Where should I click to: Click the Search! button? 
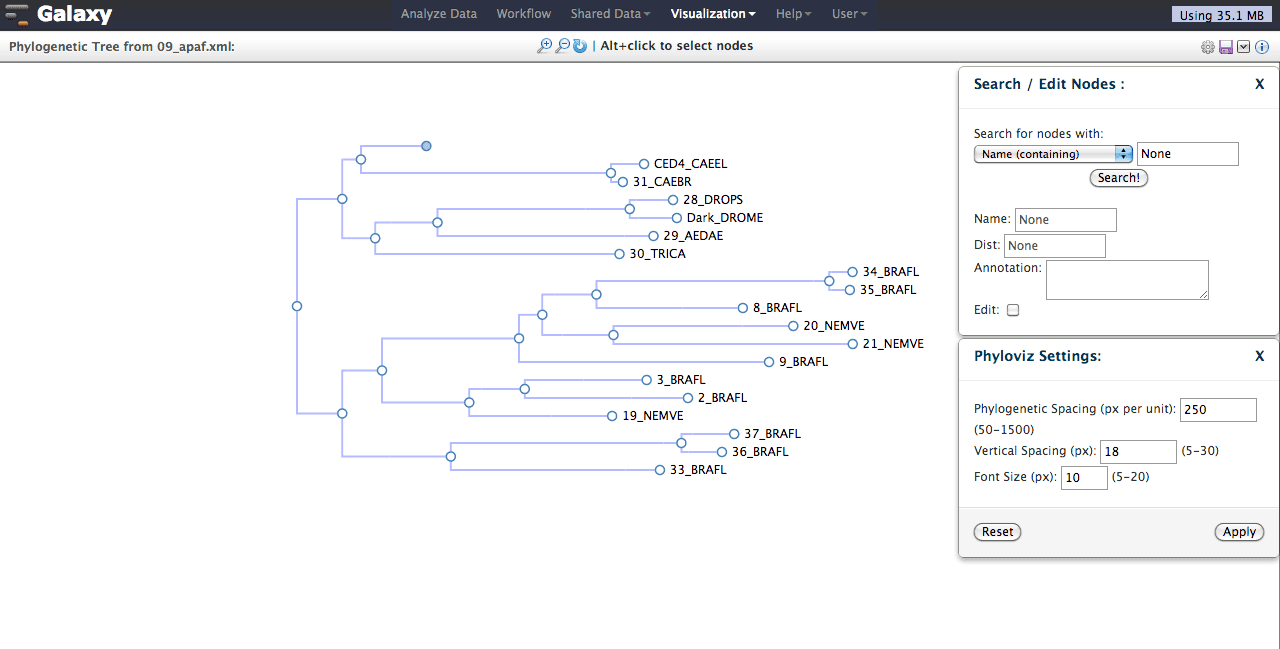[x=1118, y=177]
